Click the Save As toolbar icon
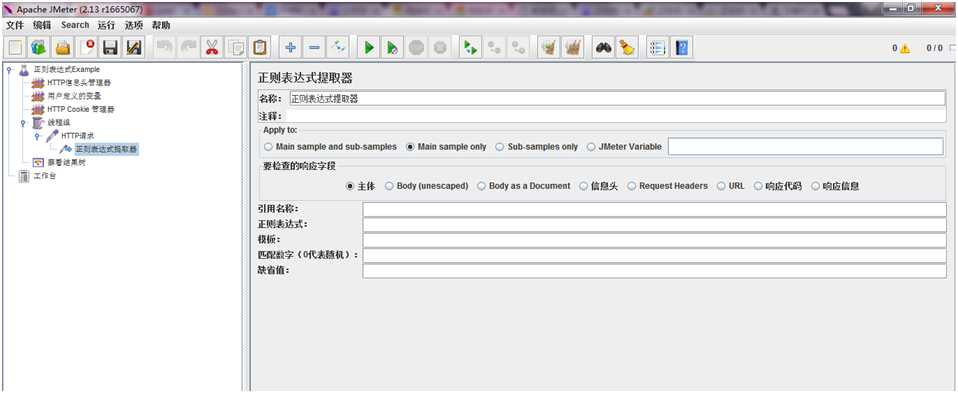958x393 pixels. pyautogui.click(x=133, y=48)
